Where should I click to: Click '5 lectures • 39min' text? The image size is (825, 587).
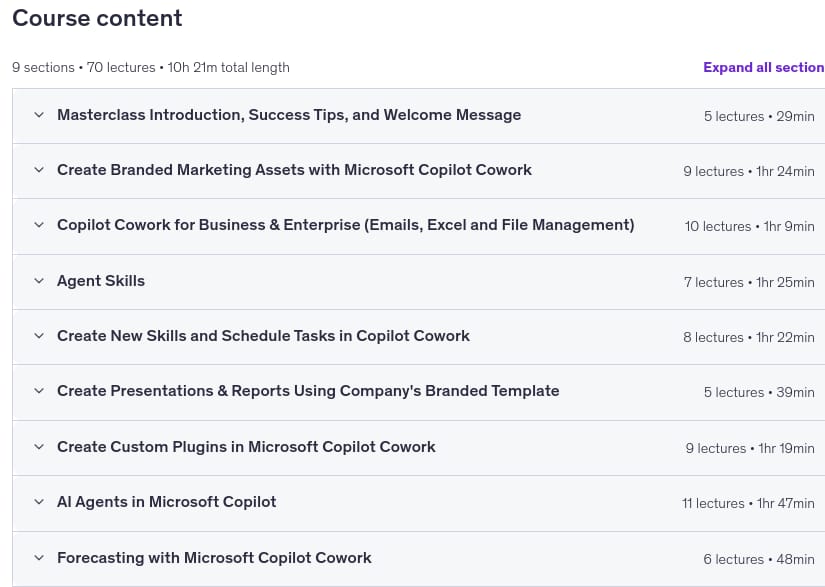click(759, 392)
